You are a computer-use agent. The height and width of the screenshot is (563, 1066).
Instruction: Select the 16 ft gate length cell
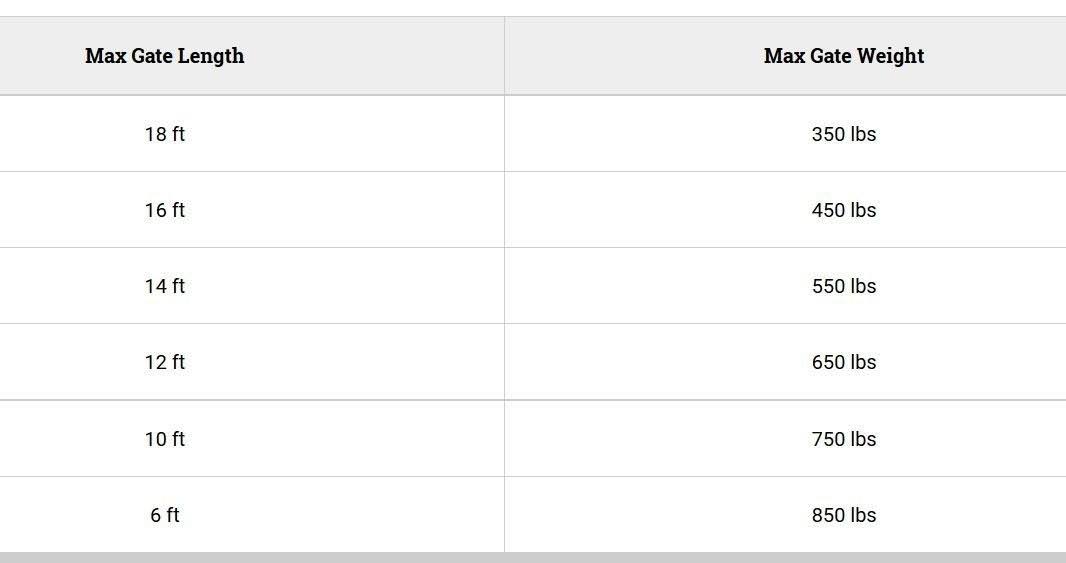click(165, 210)
